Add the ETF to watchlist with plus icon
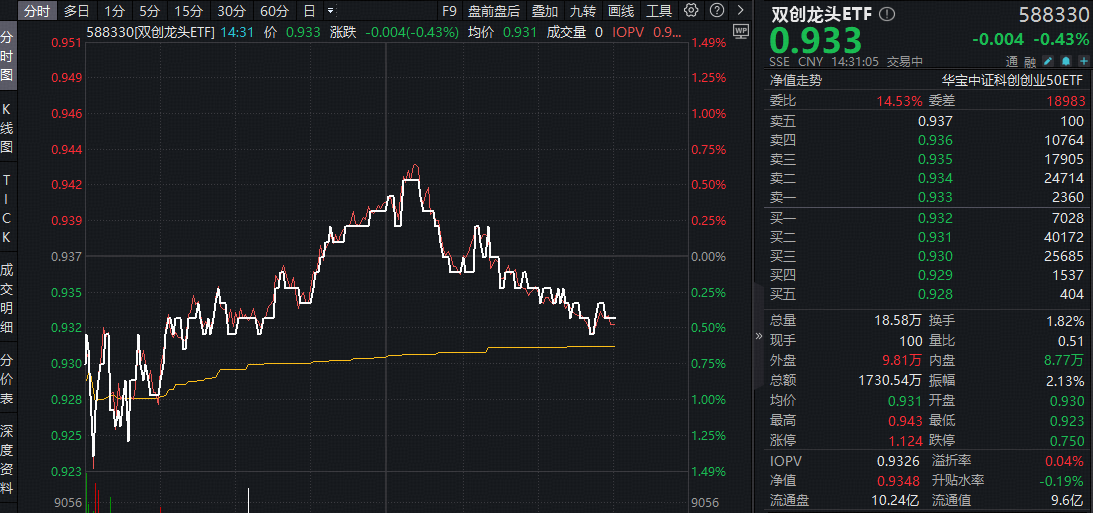 click(x=1081, y=61)
